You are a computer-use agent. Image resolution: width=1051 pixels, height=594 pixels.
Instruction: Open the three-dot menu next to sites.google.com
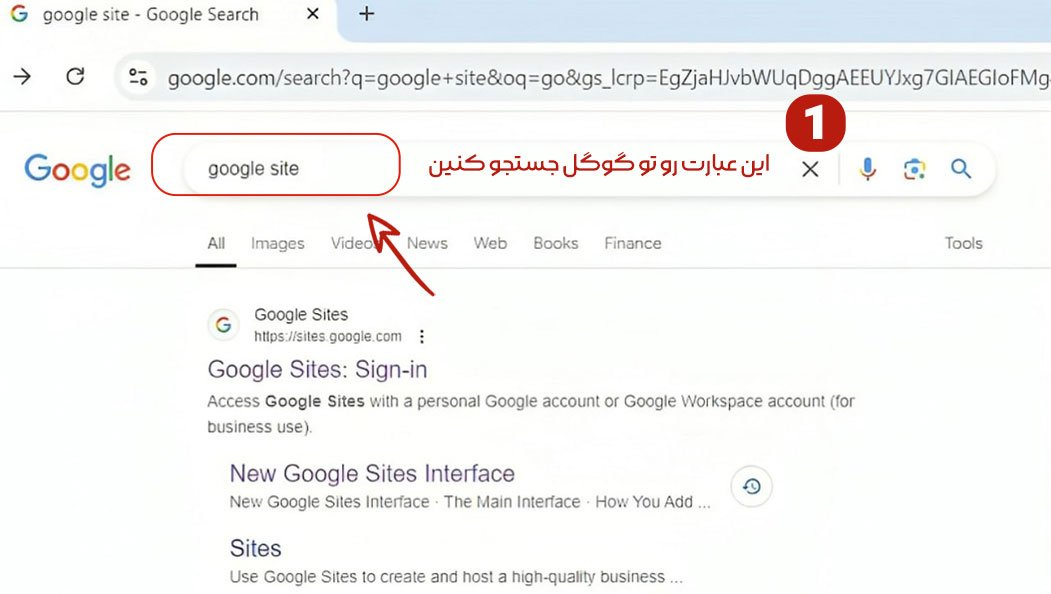coord(422,336)
